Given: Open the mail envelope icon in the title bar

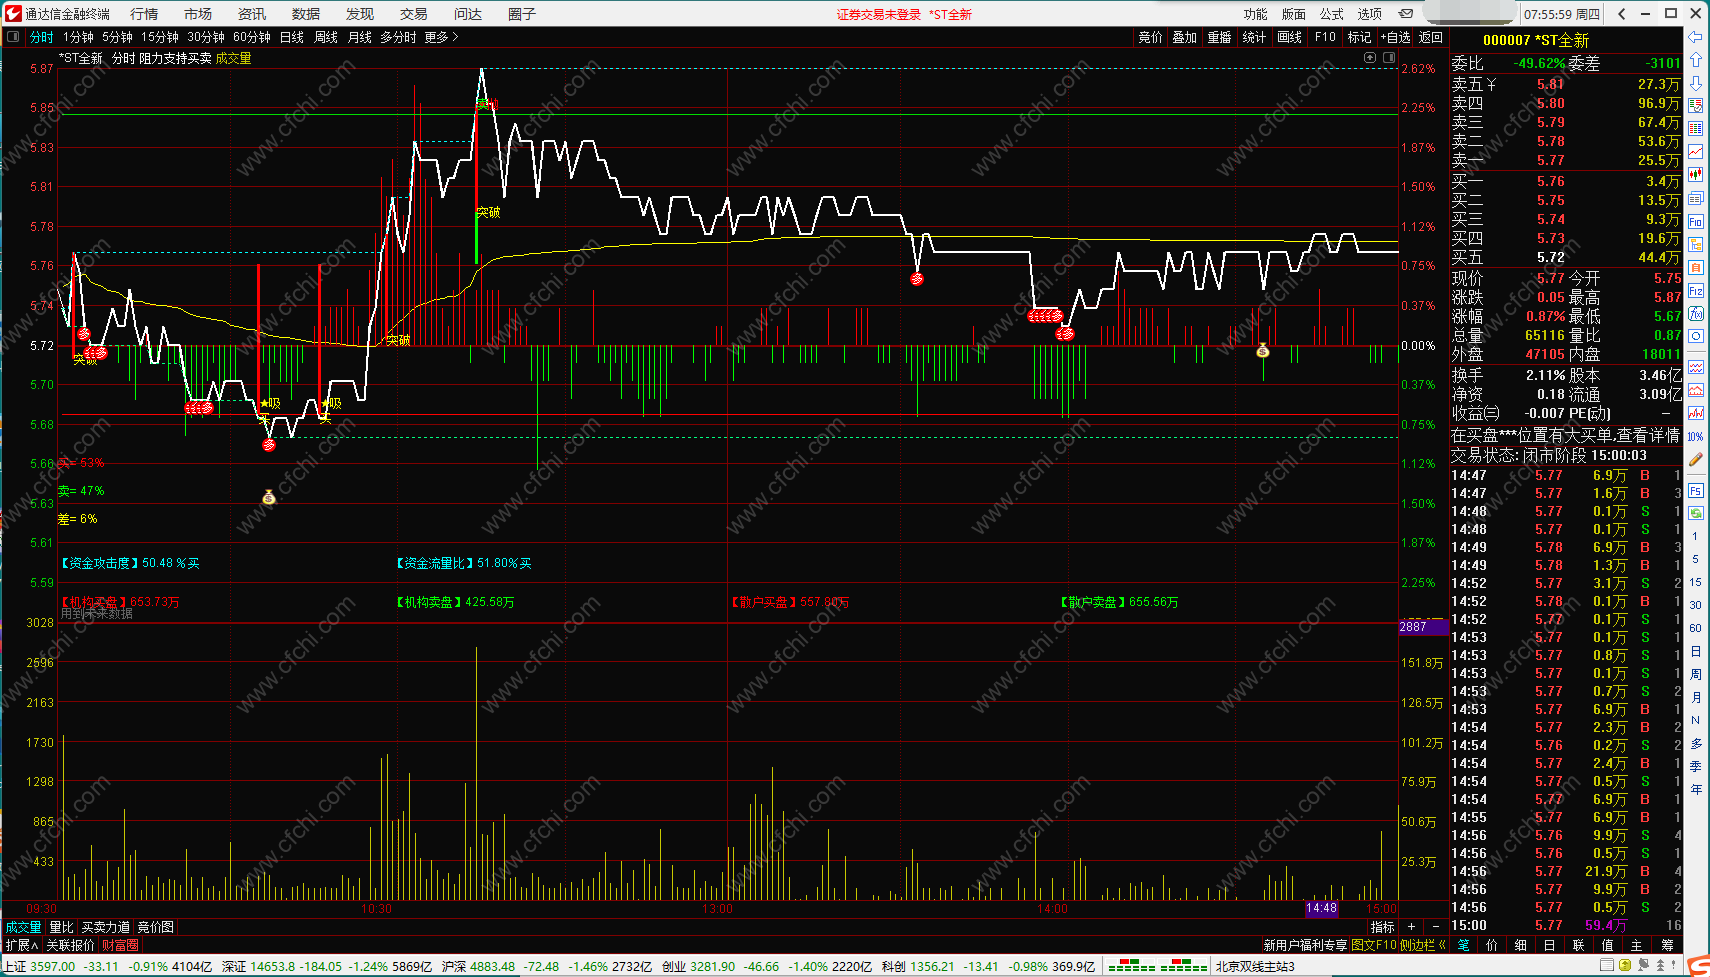Looking at the screenshot, I should click(1406, 13).
